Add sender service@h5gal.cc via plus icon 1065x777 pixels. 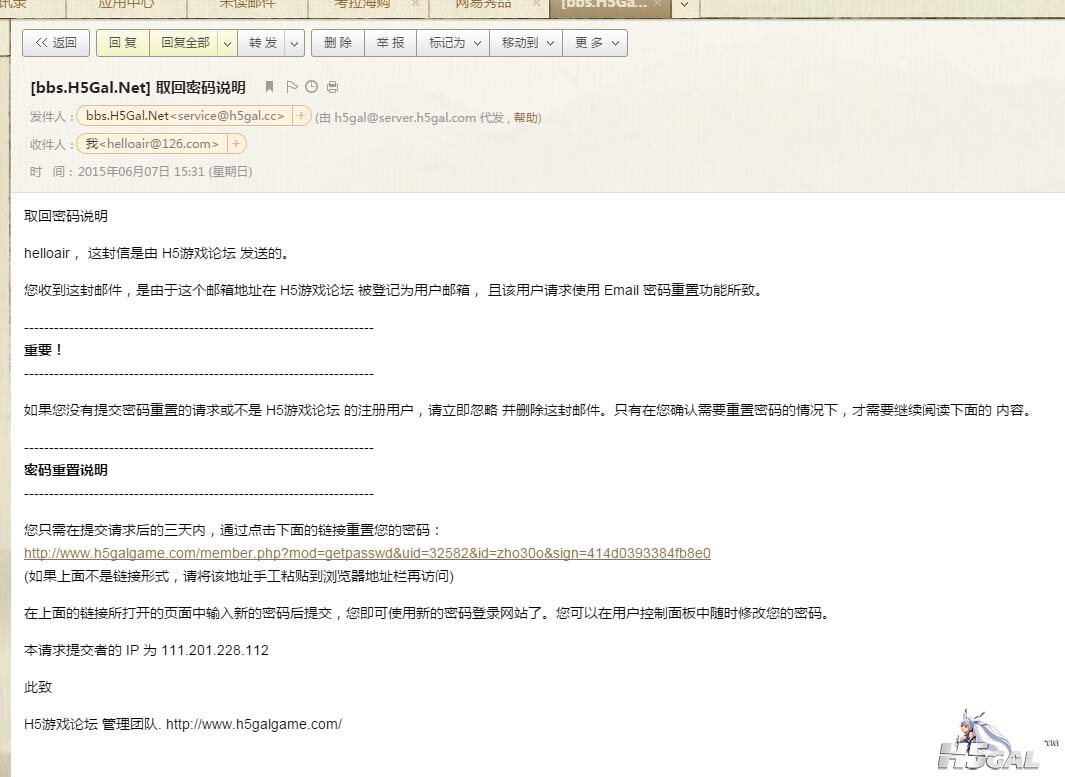(x=301, y=117)
